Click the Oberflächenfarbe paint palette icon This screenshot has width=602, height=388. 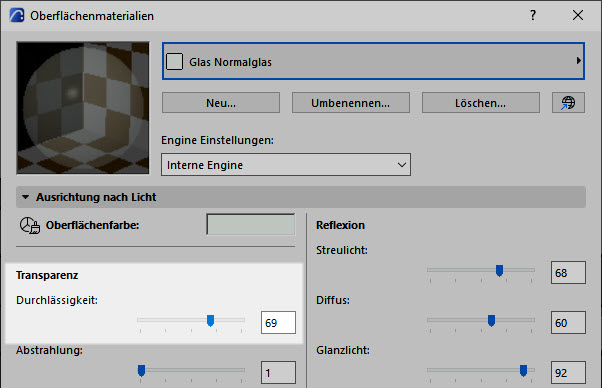pyautogui.click(x=30, y=225)
